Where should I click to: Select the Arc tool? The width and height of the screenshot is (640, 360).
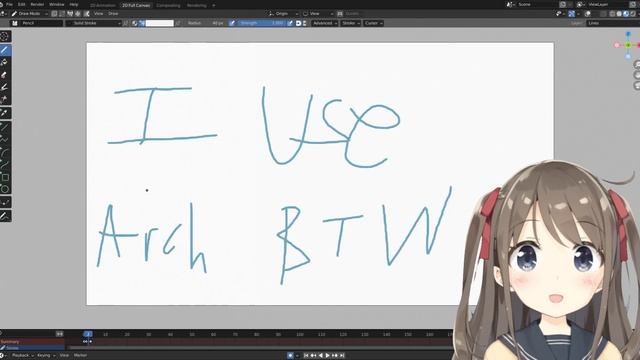click(4, 152)
